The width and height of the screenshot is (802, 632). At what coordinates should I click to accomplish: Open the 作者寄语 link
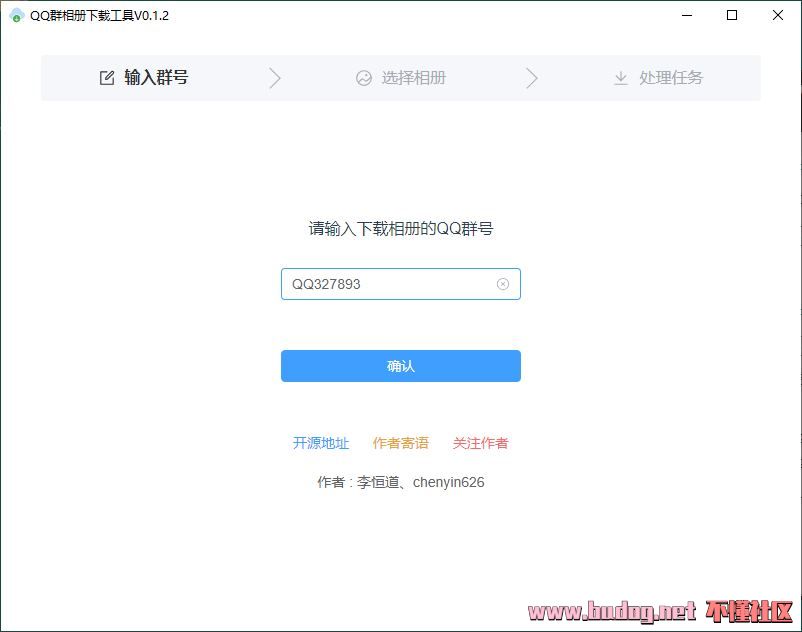pos(400,443)
